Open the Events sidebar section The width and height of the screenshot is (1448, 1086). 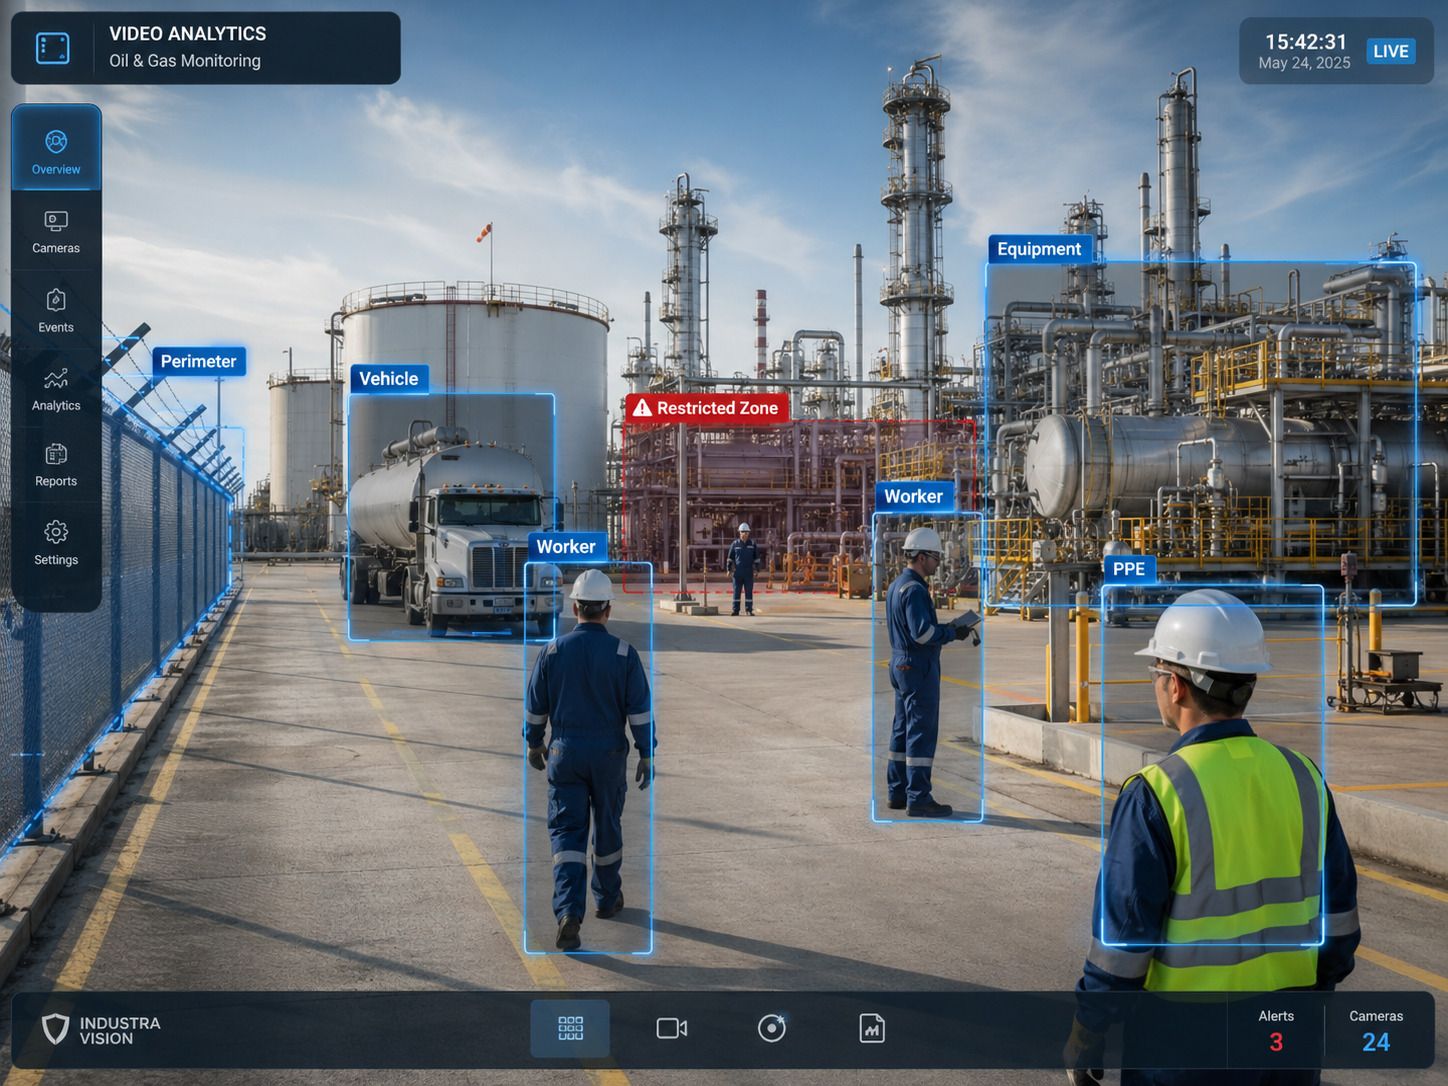56,311
